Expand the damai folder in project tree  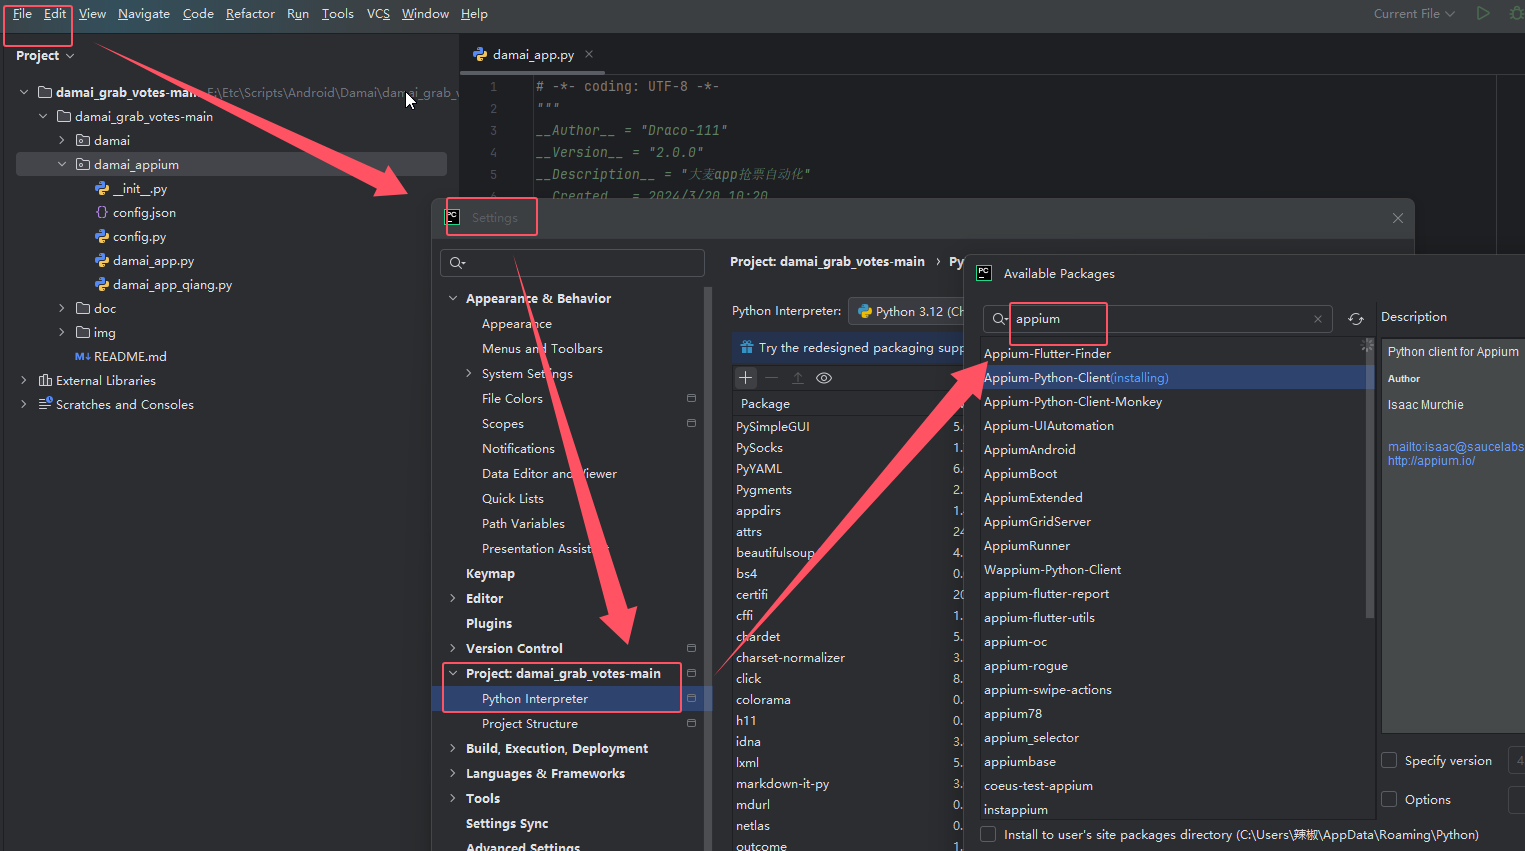pos(62,140)
